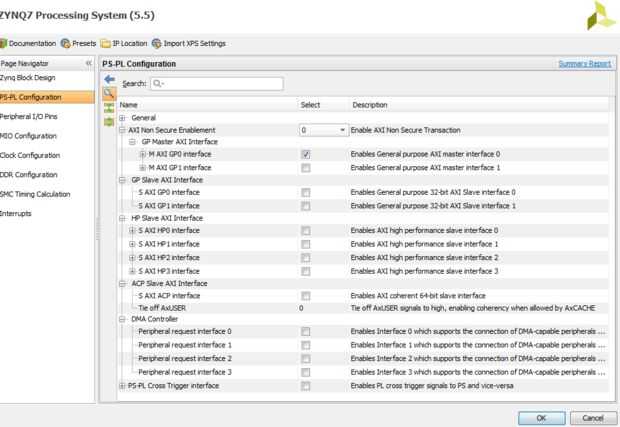
Task: Enable S AXI HP3 interface checkbox
Action: pos(305,271)
